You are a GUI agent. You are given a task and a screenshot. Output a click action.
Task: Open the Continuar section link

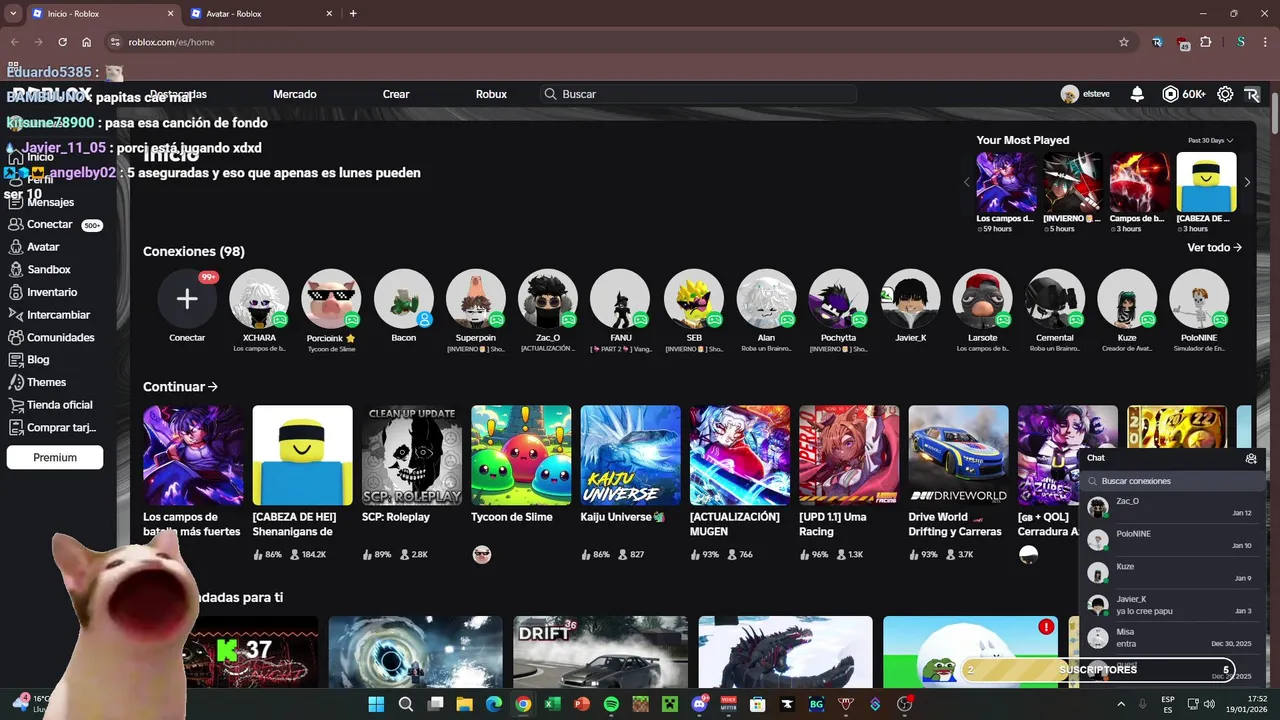click(x=181, y=387)
